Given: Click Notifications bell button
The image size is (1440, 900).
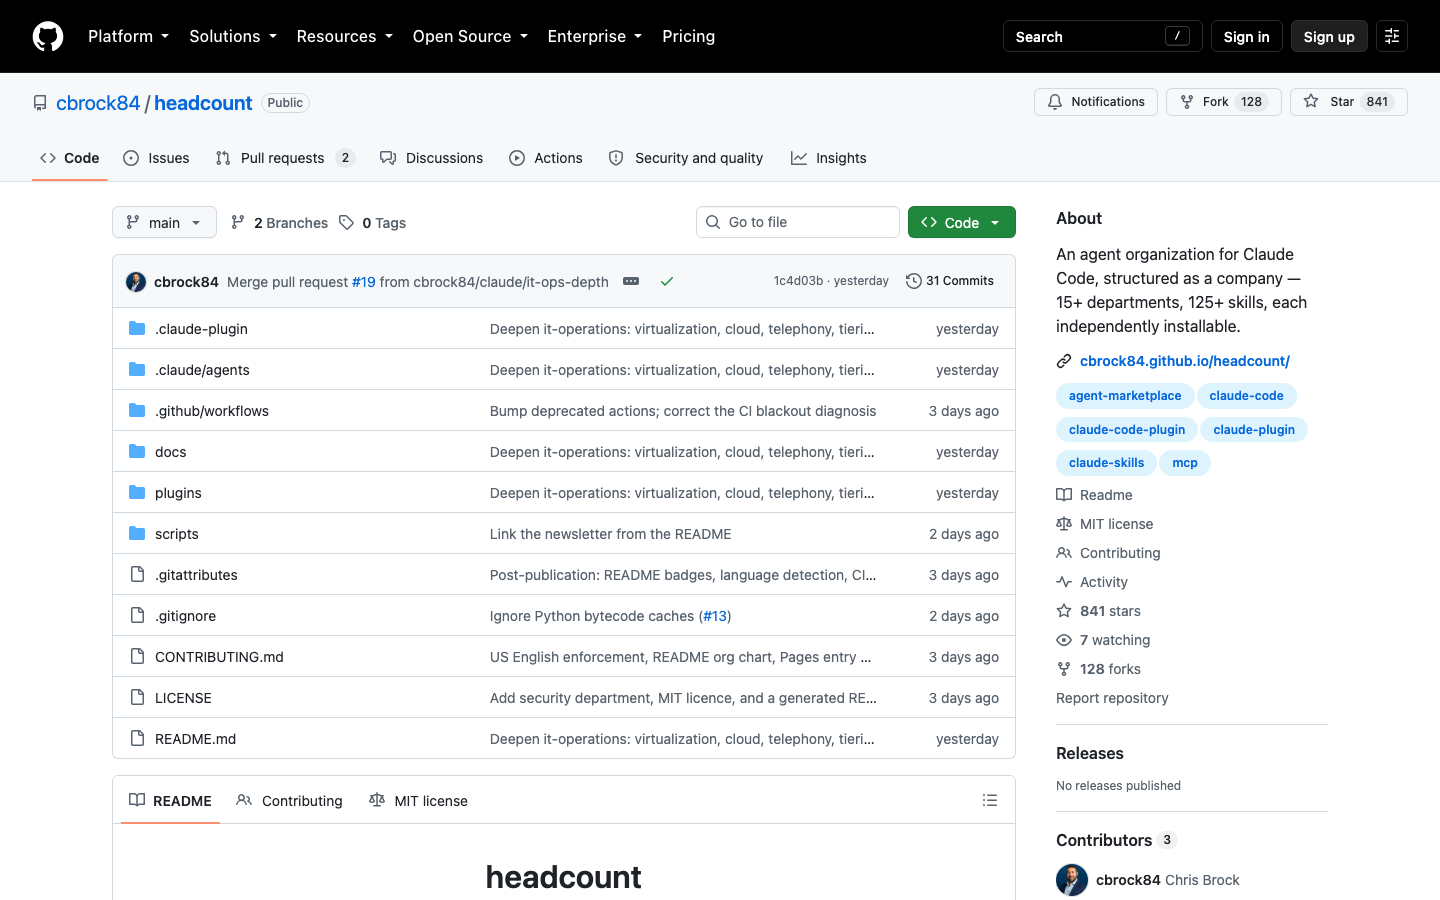Looking at the screenshot, I should coord(1096,102).
